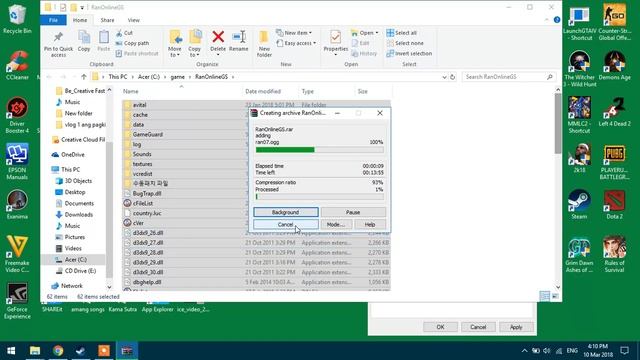640x360 pixels.
Task: Launch Steam desktop shortcut
Action: tap(579, 204)
